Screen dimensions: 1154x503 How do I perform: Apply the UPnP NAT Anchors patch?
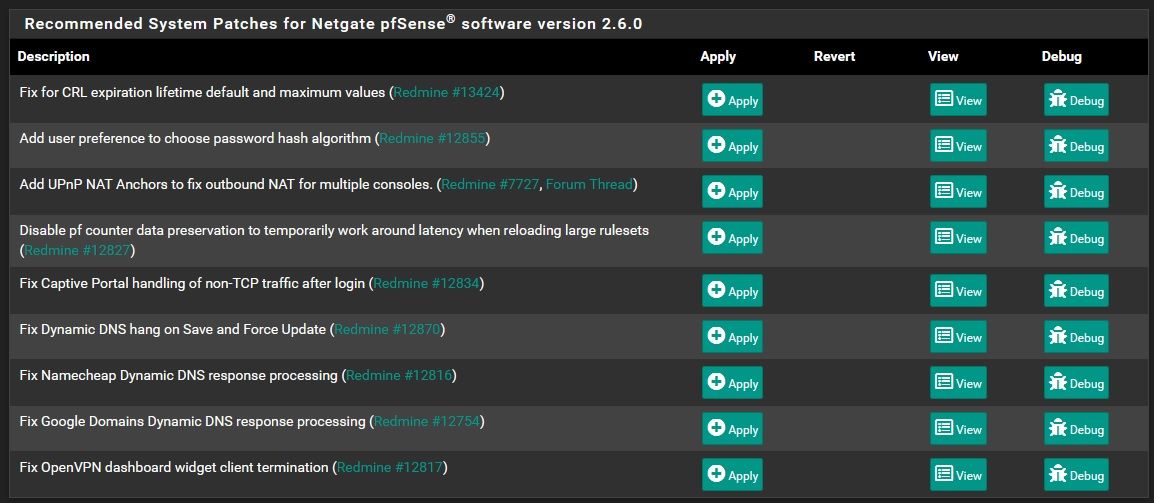[x=732, y=191]
